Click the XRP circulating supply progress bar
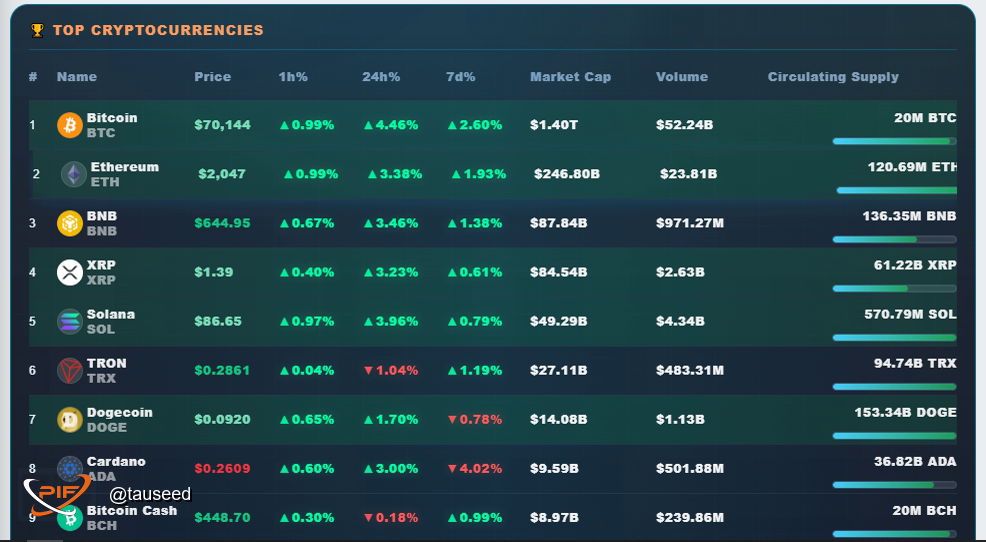This screenshot has width=986, height=542. [x=894, y=289]
